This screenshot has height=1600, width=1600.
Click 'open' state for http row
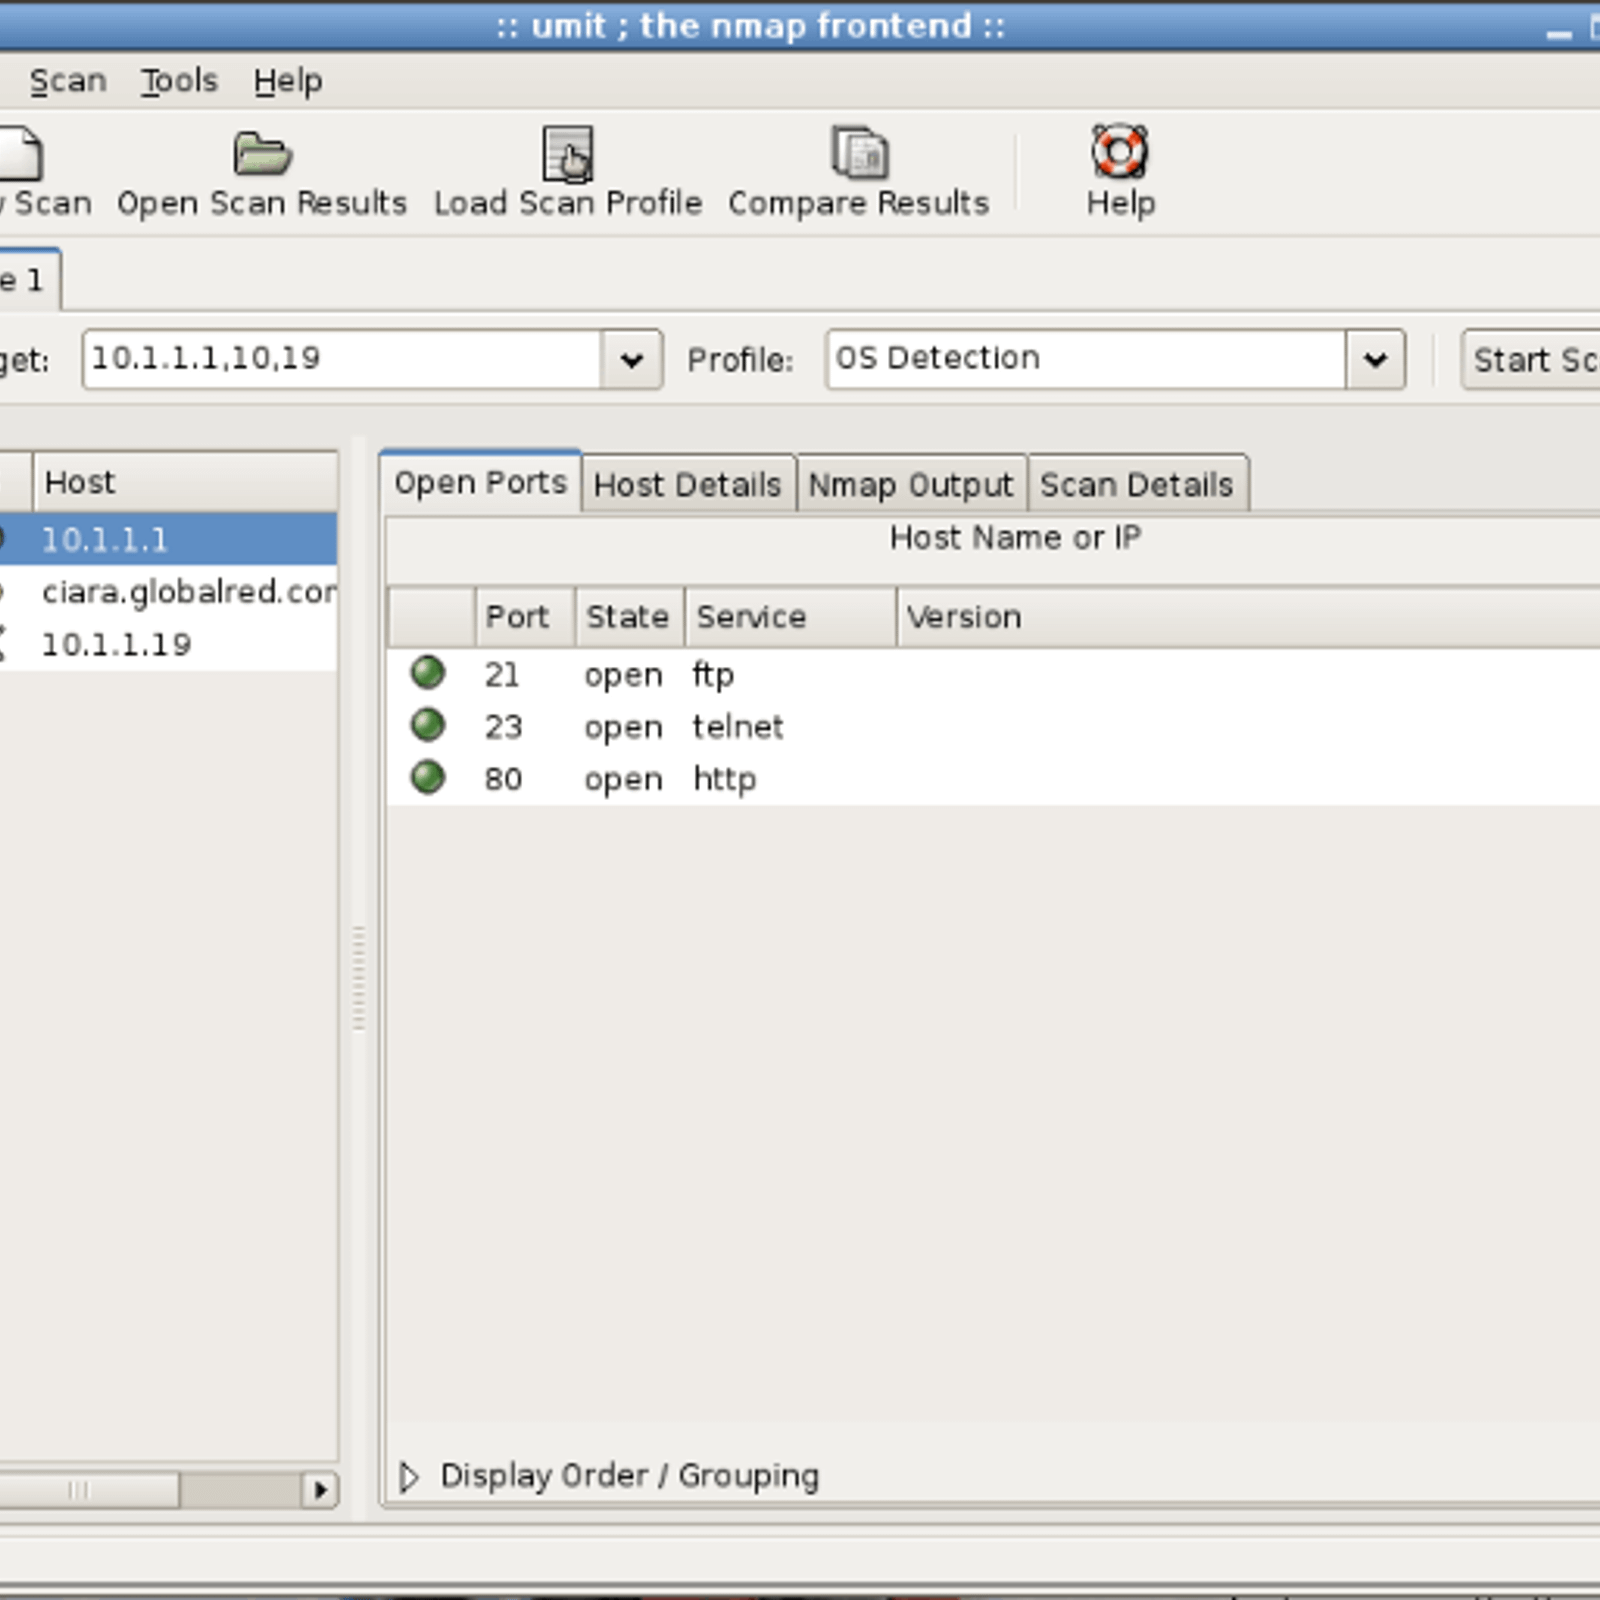(623, 781)
